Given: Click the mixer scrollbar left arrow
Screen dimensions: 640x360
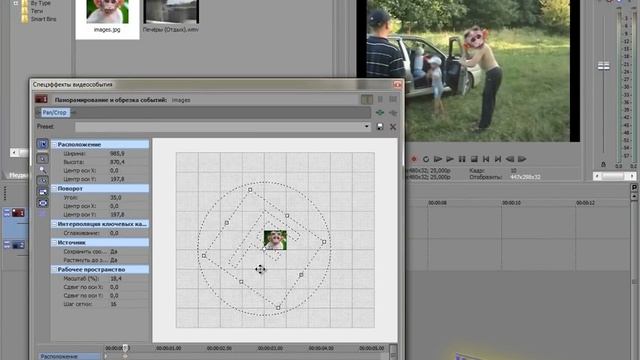Looking at the screenshot, I should (597, 176).
